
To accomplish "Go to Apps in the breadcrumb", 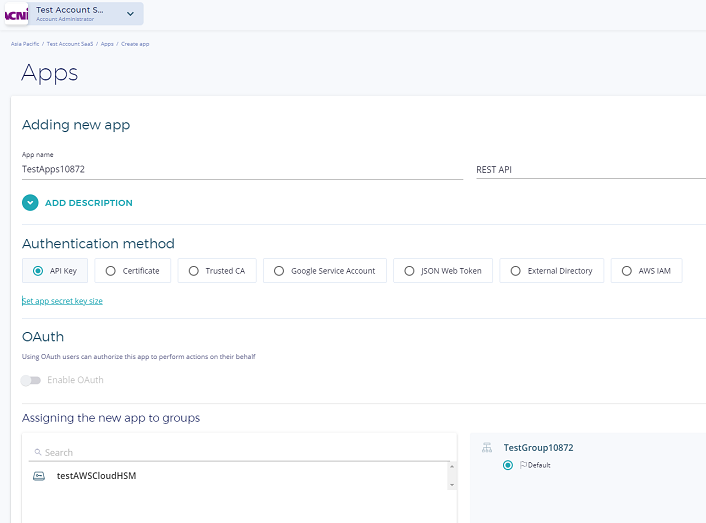I will click(107, 44).
